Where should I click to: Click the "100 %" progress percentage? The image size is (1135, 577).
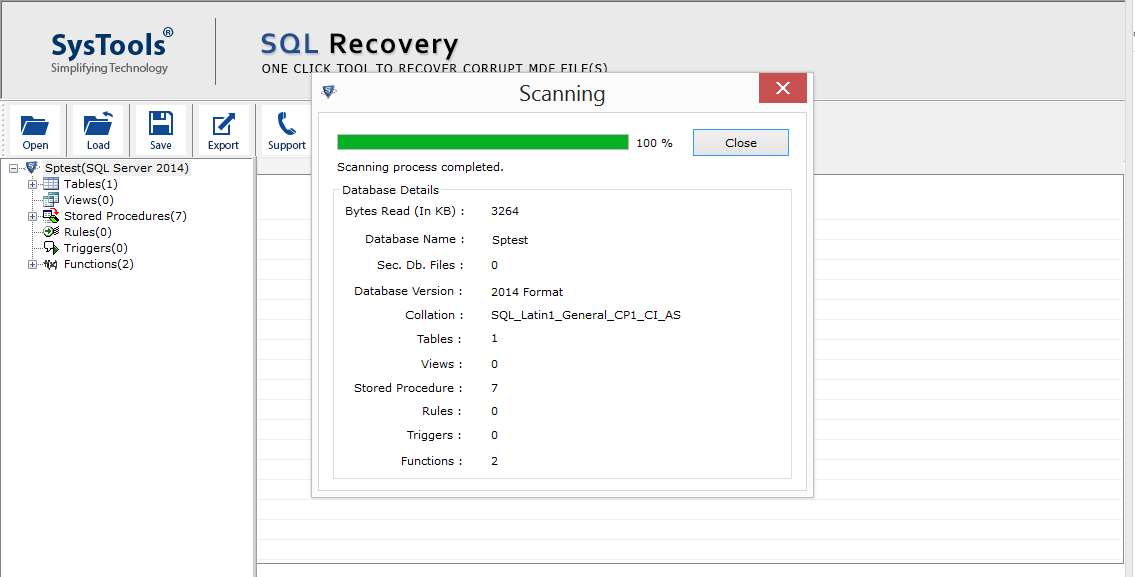[x=654, y=143]
